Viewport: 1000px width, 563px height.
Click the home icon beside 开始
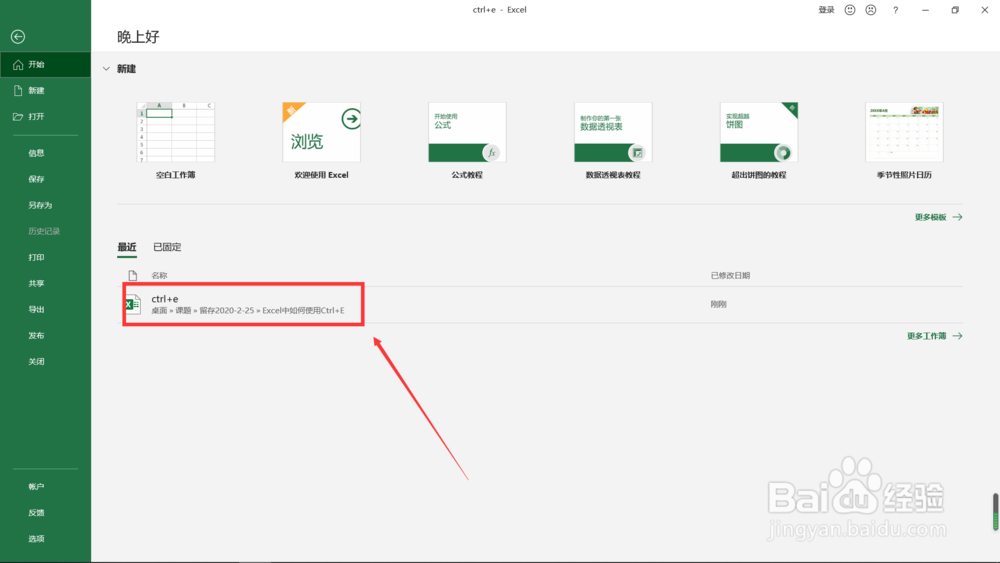pos(18,64)
